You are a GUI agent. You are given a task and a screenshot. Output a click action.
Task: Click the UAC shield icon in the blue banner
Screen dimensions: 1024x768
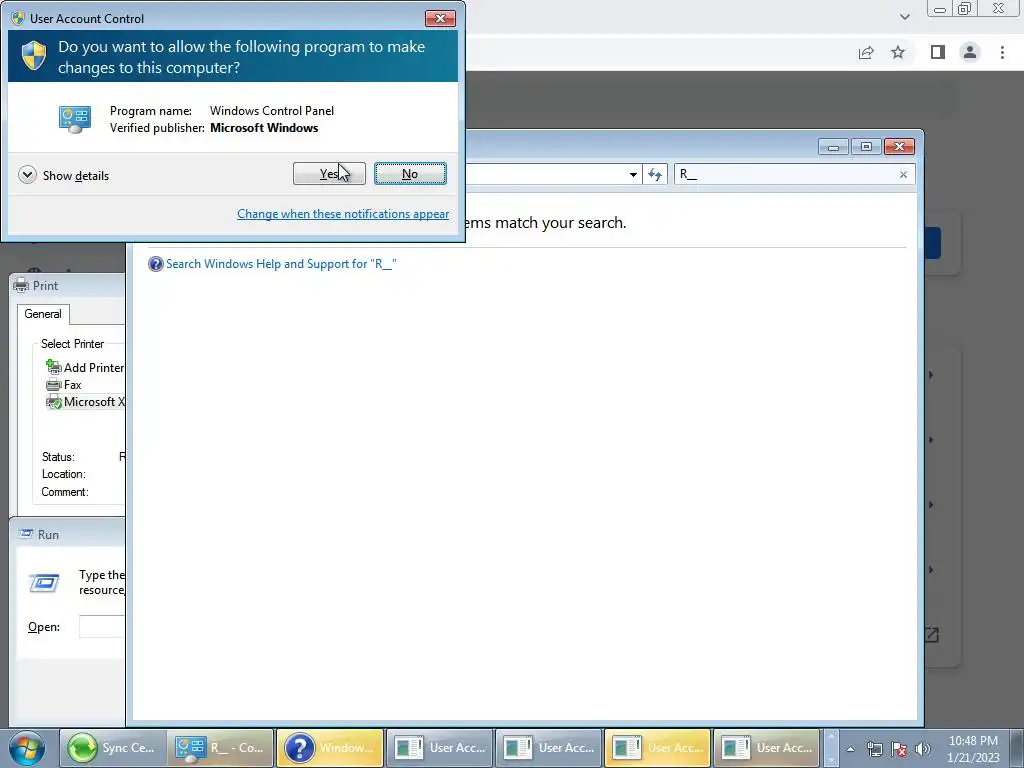(34, 56)
